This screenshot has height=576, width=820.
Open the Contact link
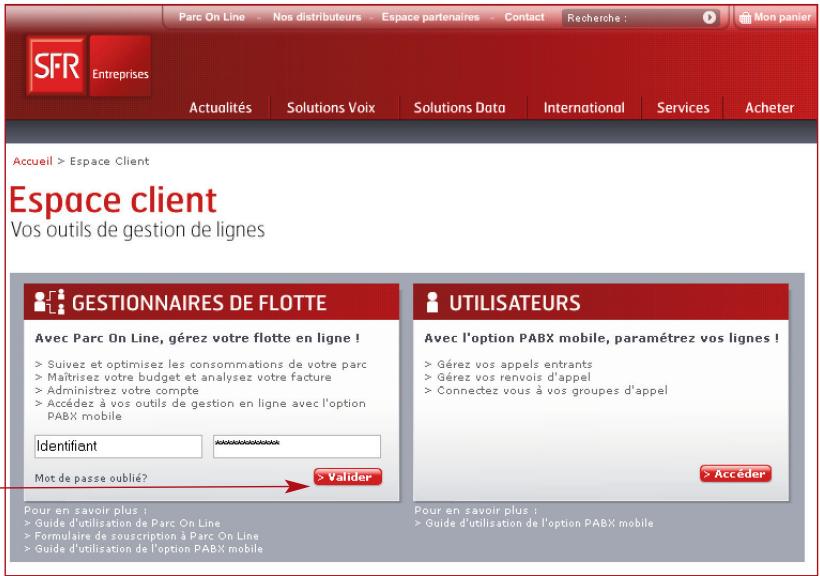point(524,17)
